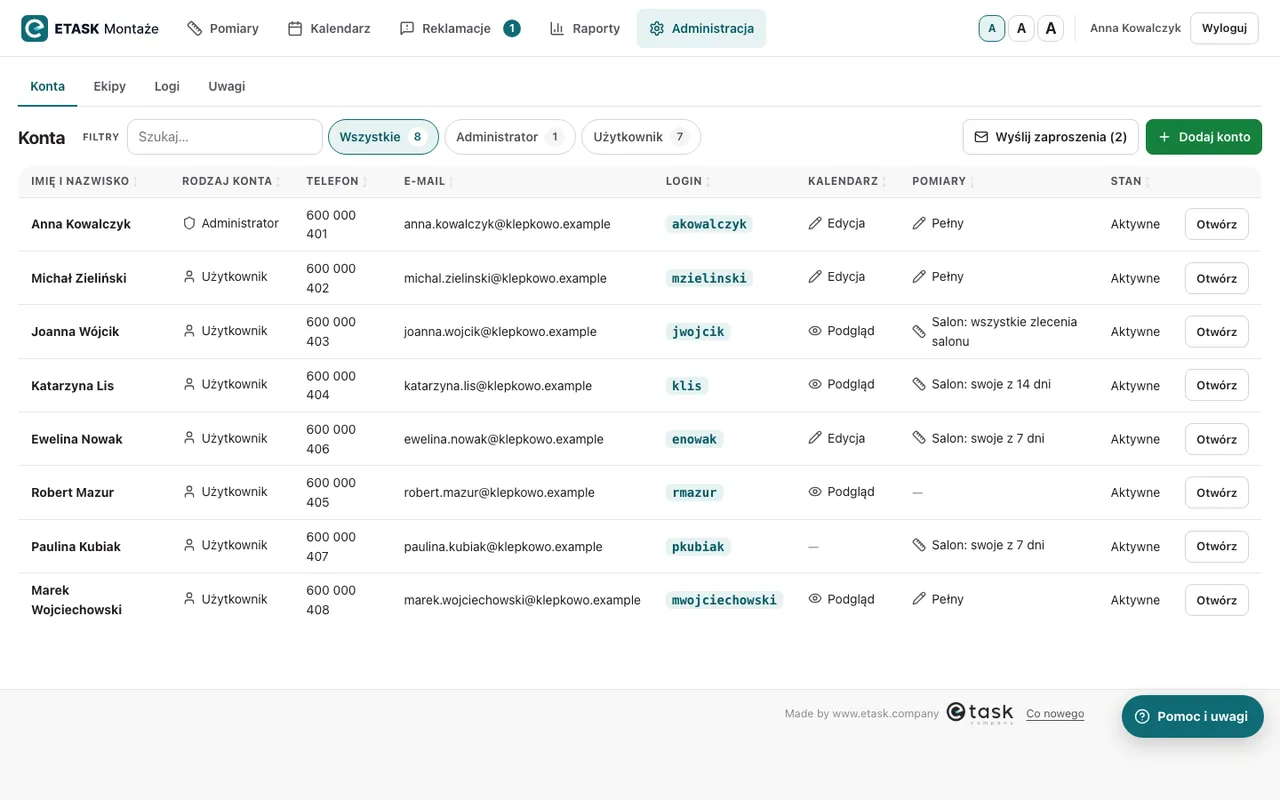Sort by the E-mail column header

point(429,181)
